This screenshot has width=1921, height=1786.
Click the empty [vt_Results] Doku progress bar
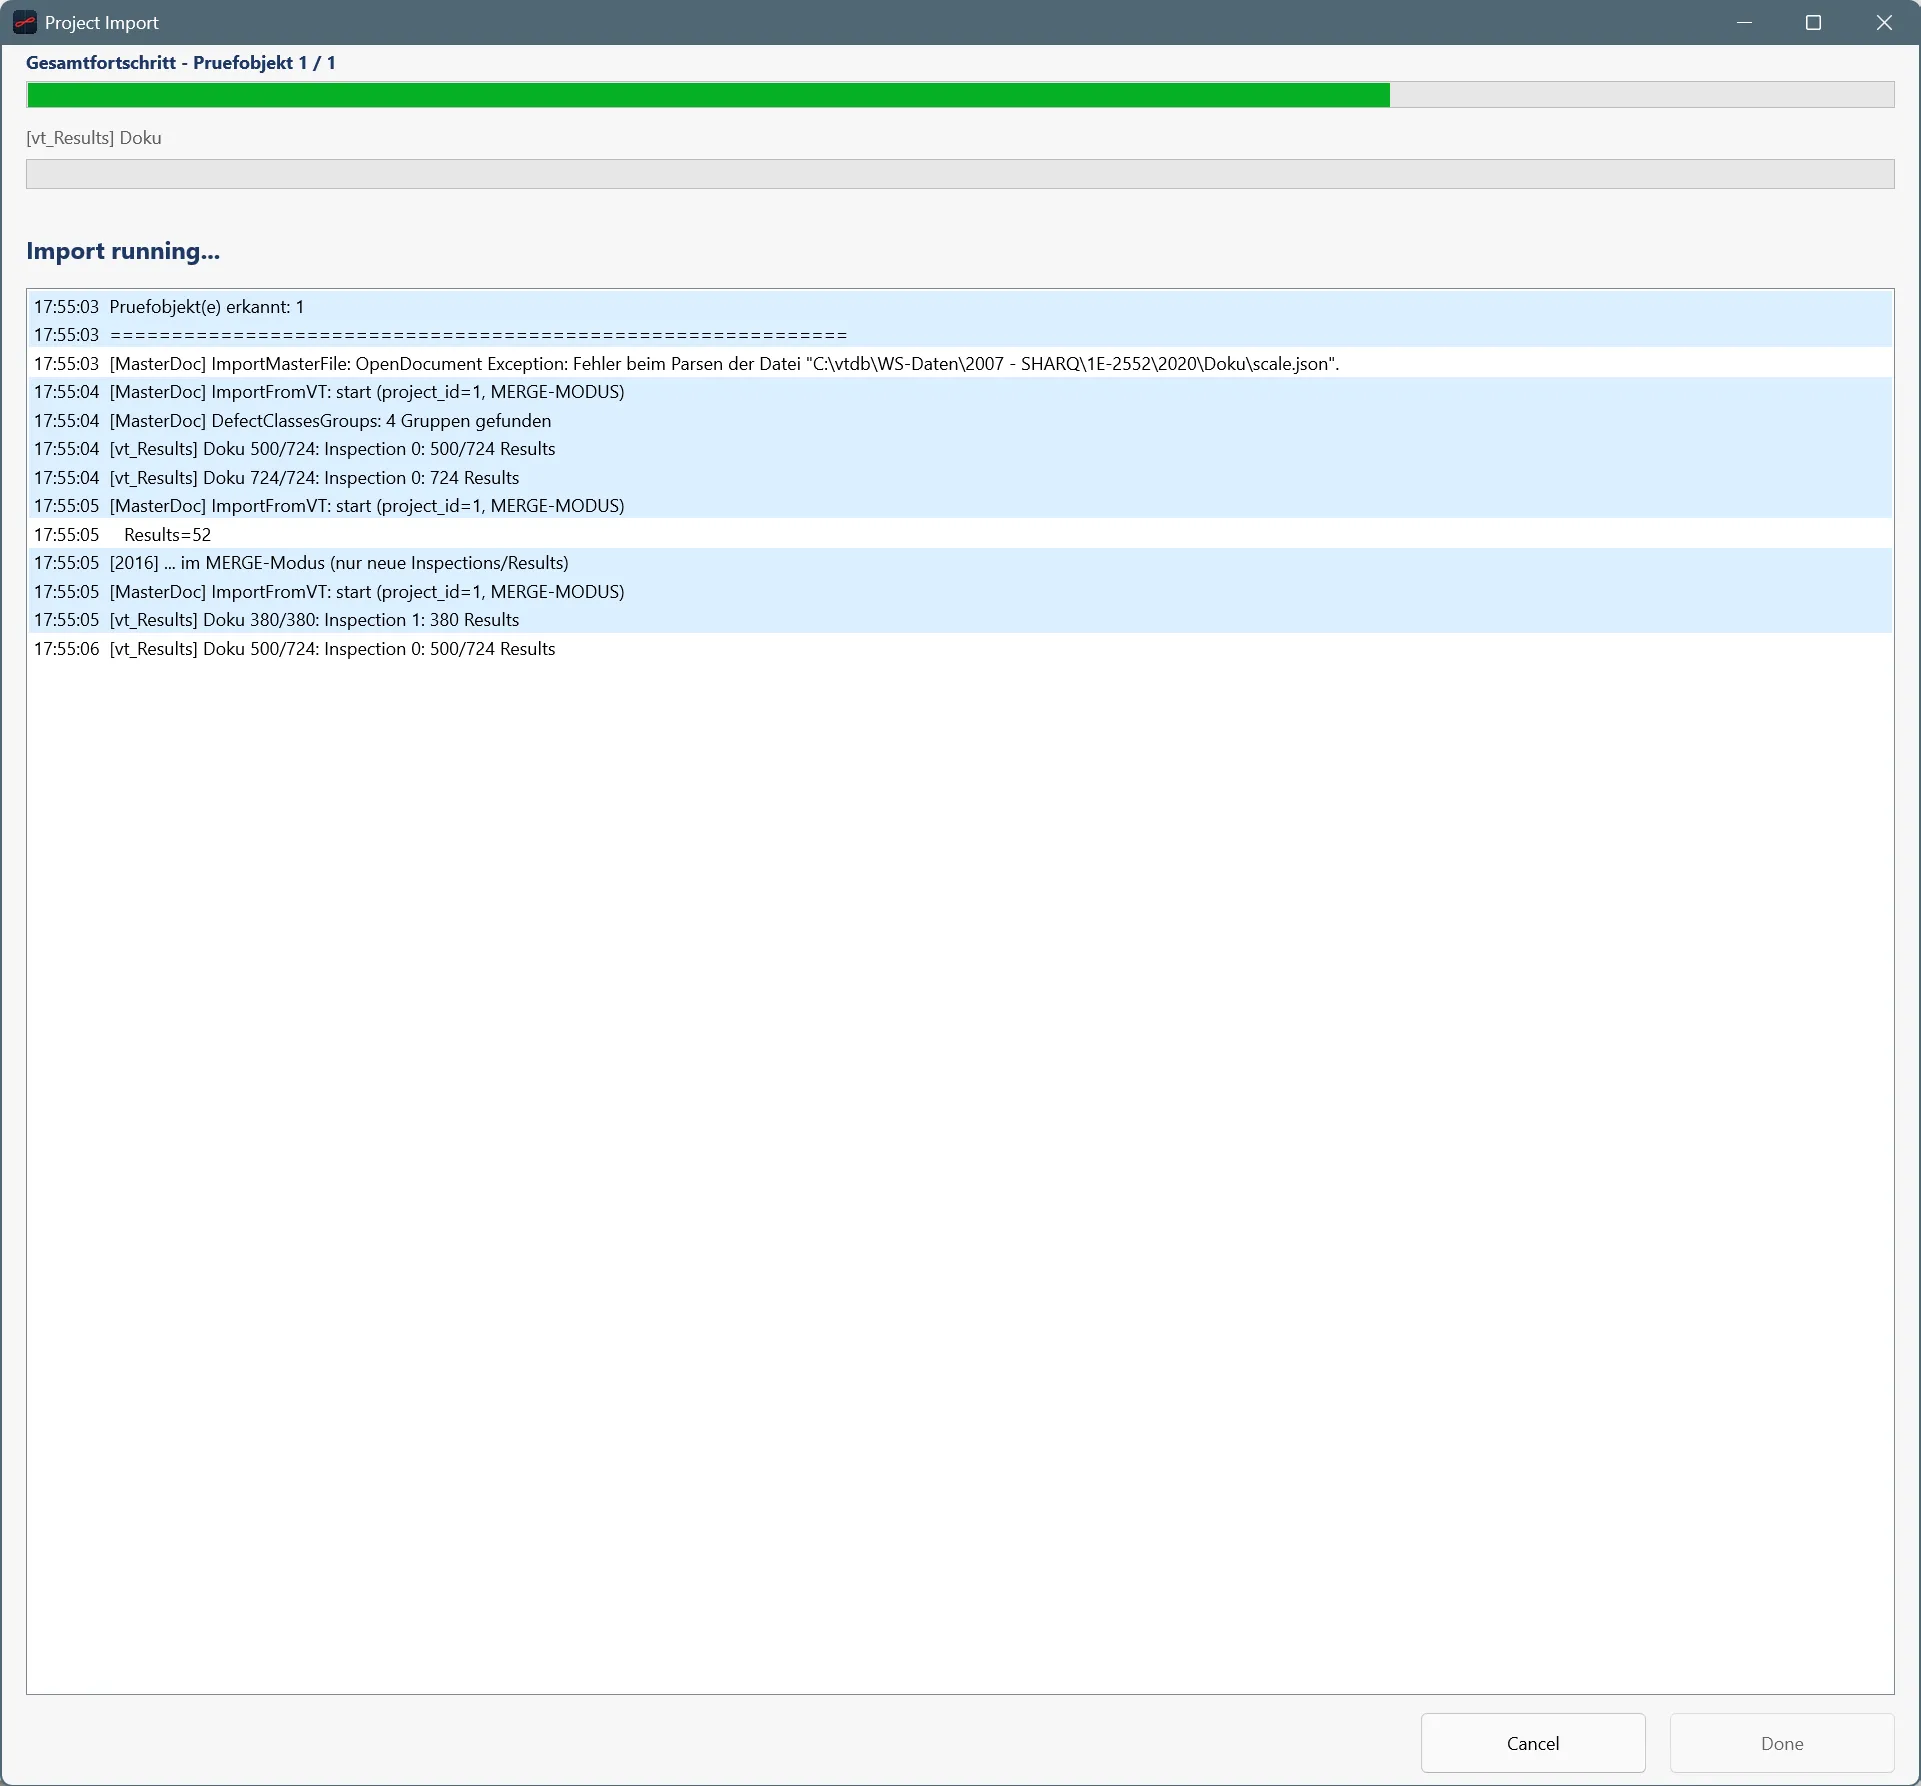coord(960,174)
